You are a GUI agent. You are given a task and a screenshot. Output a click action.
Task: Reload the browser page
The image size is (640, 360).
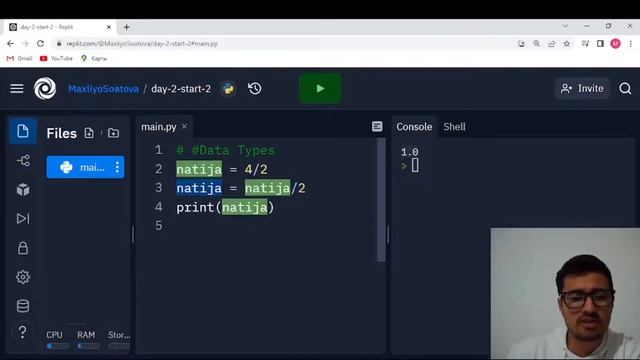(40, 43)
